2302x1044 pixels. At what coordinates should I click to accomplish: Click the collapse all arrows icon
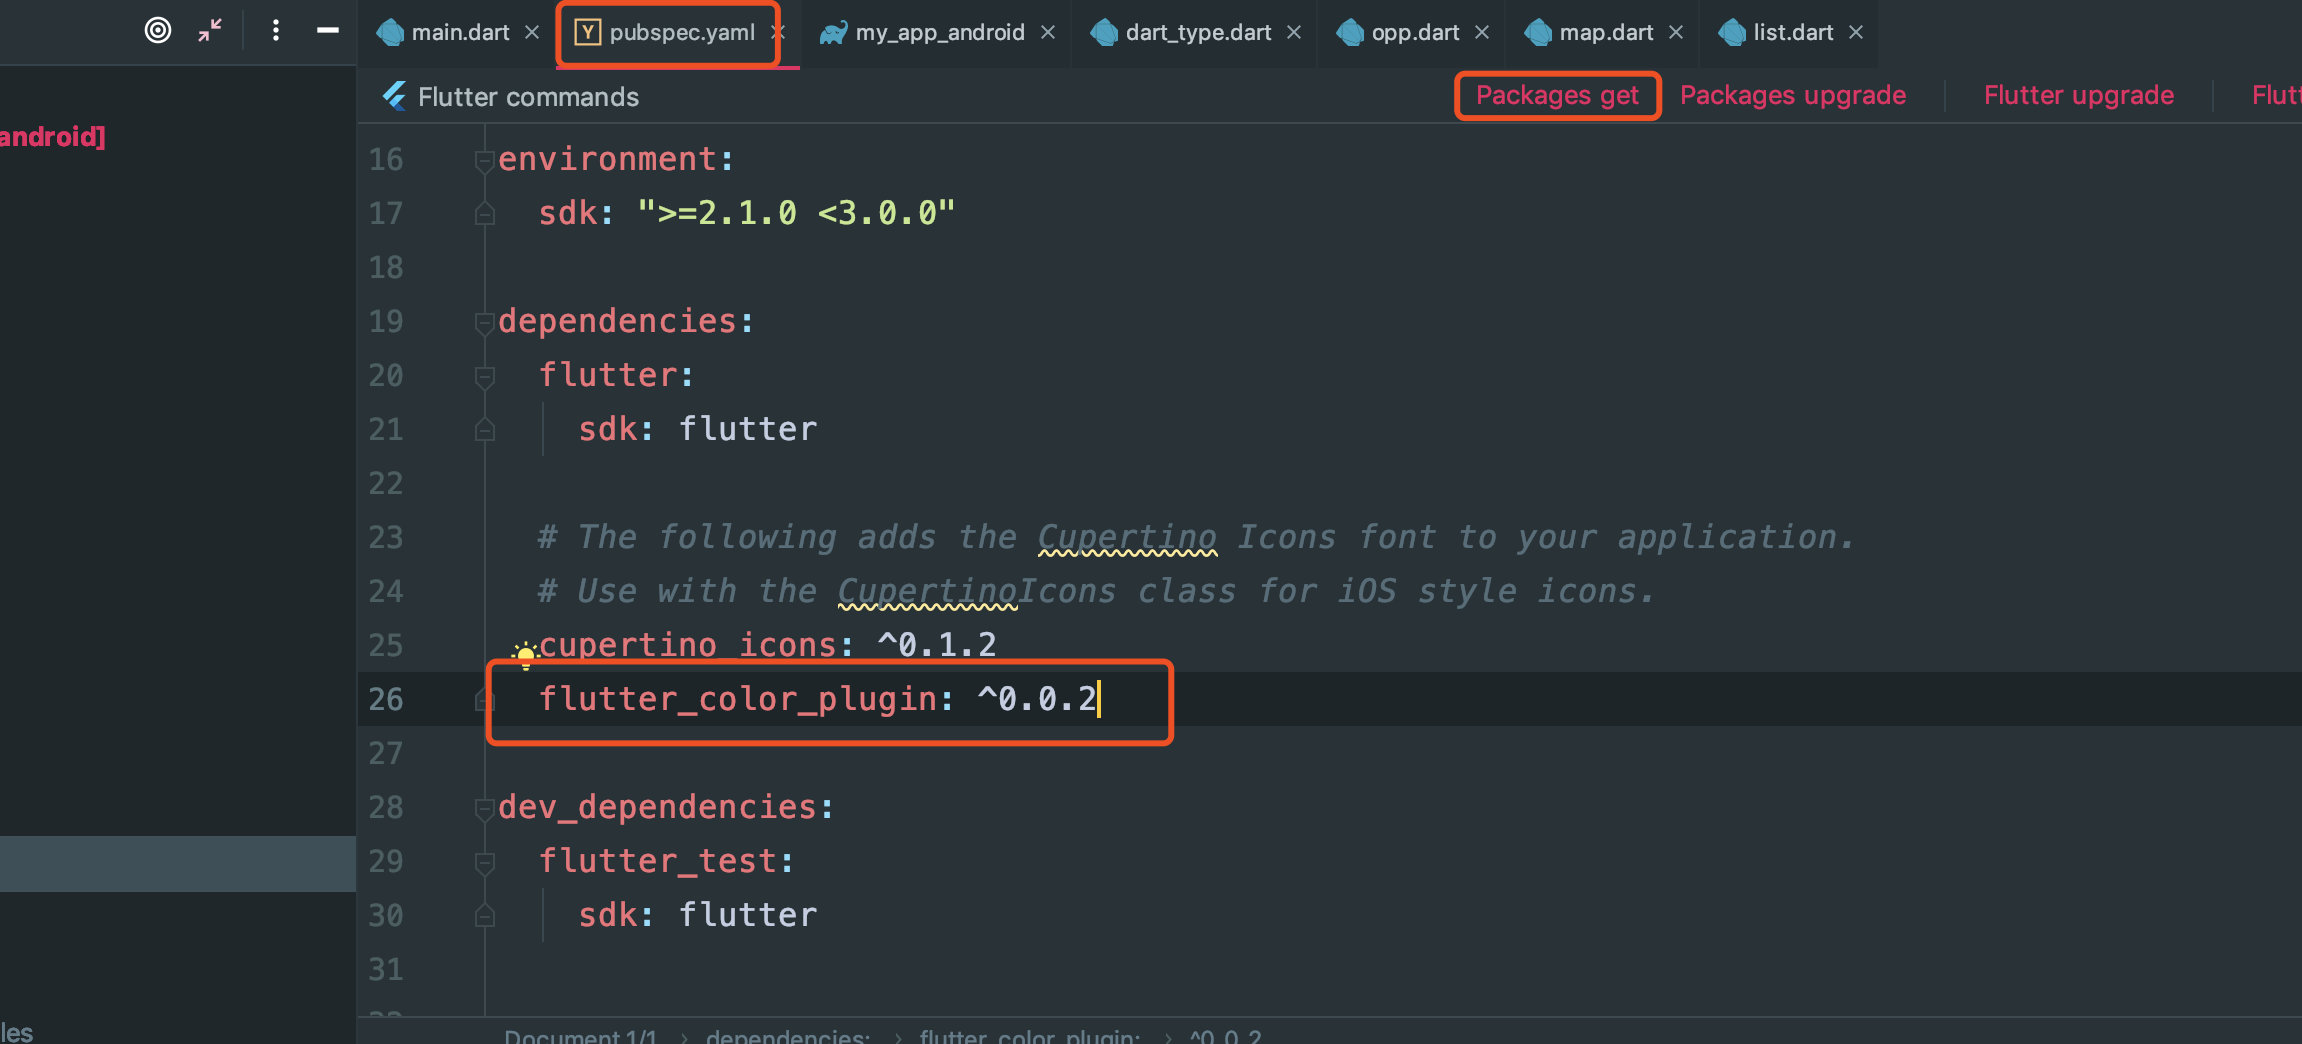pyautogui.click(x=210, y=31)
